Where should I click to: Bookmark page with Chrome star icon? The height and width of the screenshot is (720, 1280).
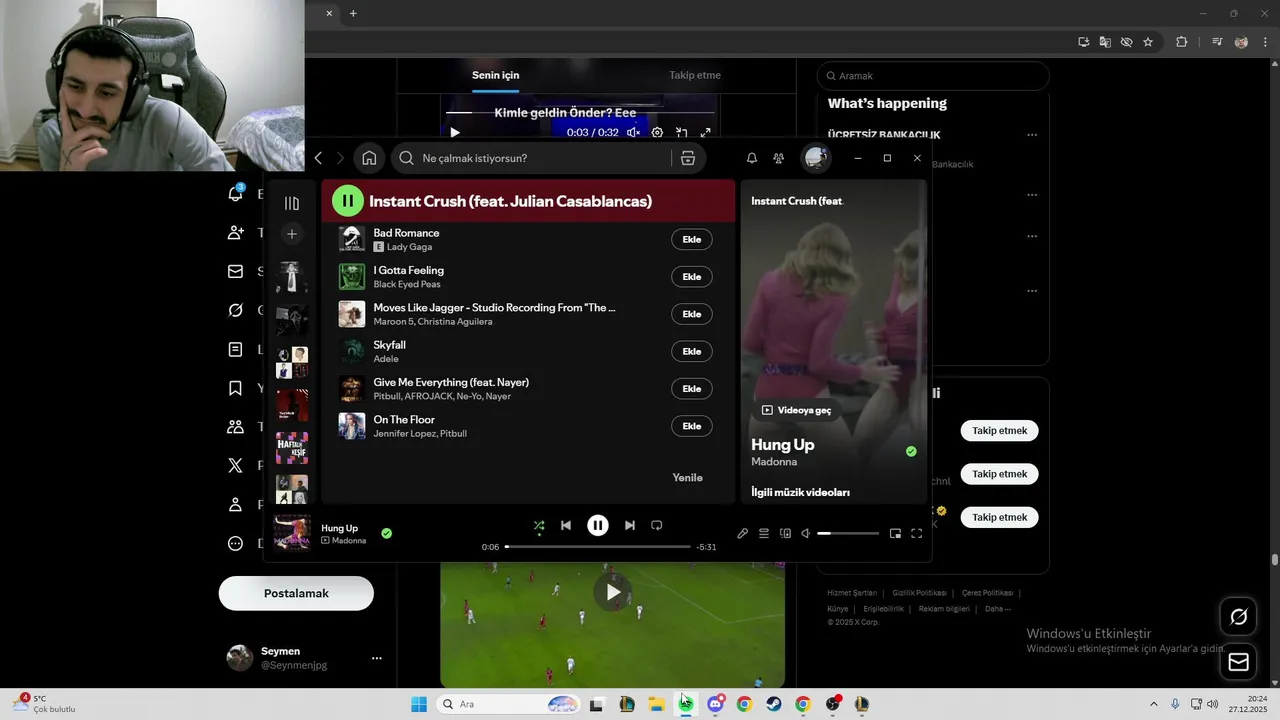(1148, 42)
